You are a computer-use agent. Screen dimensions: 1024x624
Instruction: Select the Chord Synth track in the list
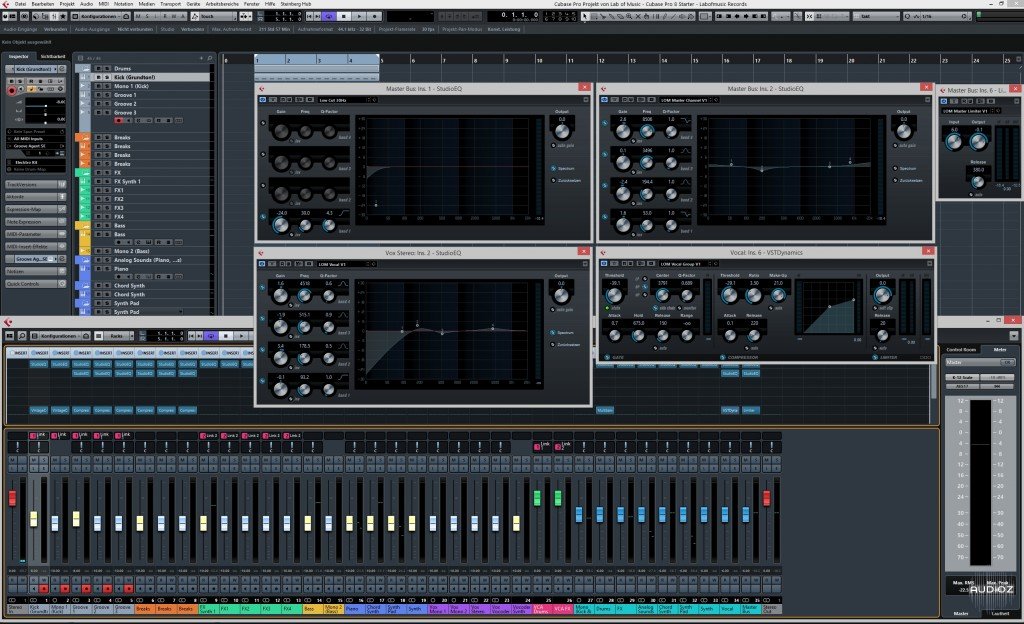128,286
